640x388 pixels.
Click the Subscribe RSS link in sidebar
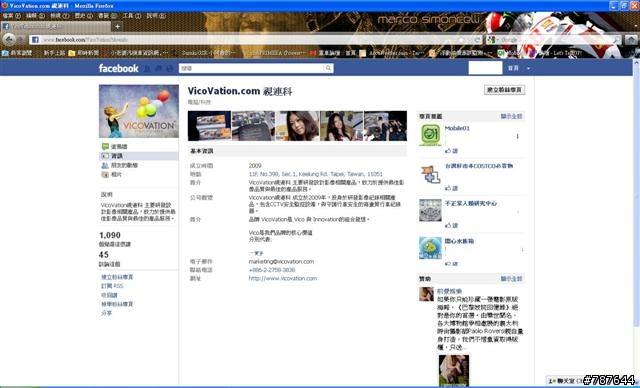coord(112,286)
